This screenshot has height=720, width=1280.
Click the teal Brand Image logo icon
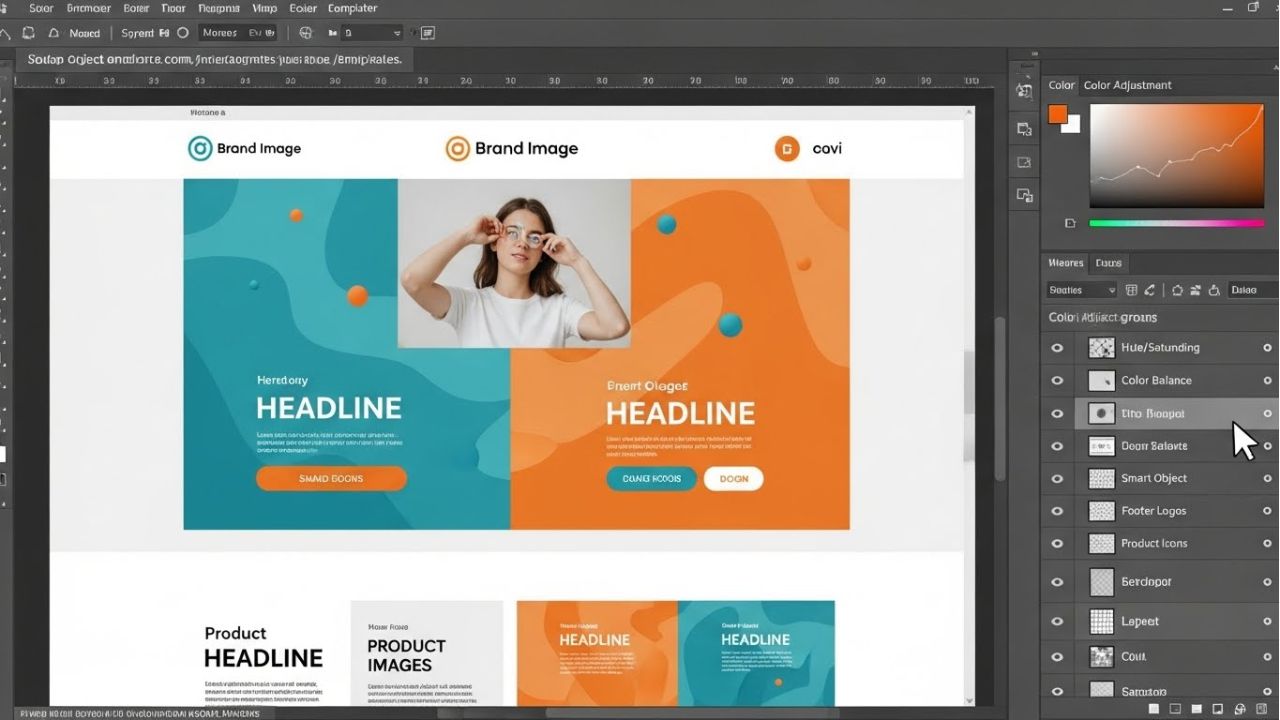pyautogui.click(x=200, y=149)
